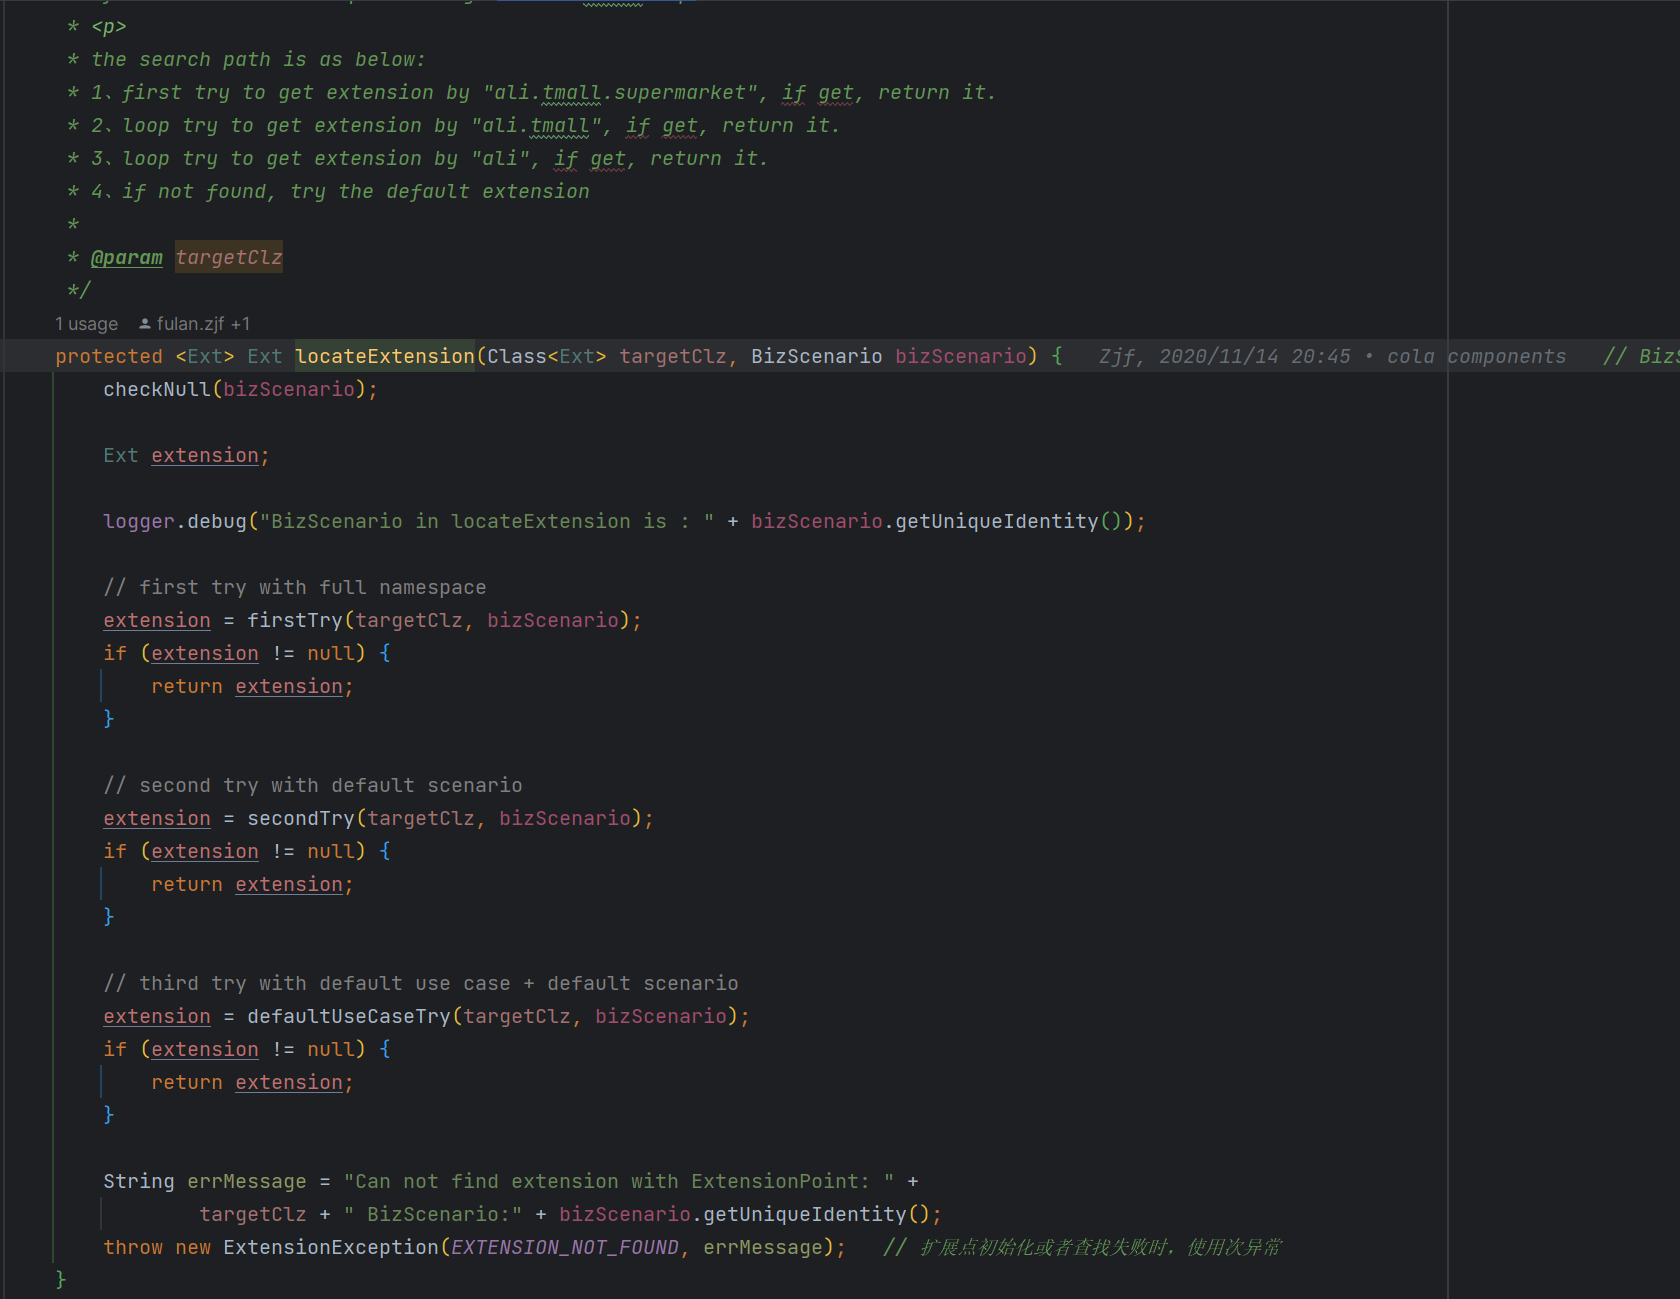This screenshot has height=1299, width=1680.
Task: Click the inline blame annotation 'Zjf, 2020/11/14'
Action: pos(1224,357)
